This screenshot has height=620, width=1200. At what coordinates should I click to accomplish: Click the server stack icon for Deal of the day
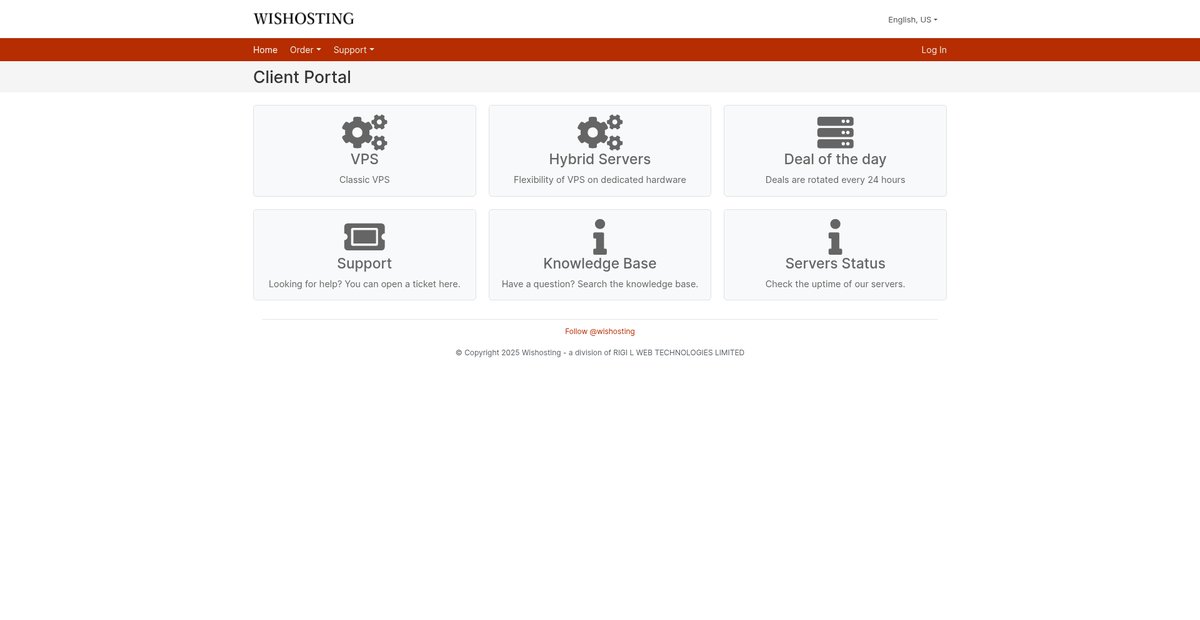tap(835, 132)
